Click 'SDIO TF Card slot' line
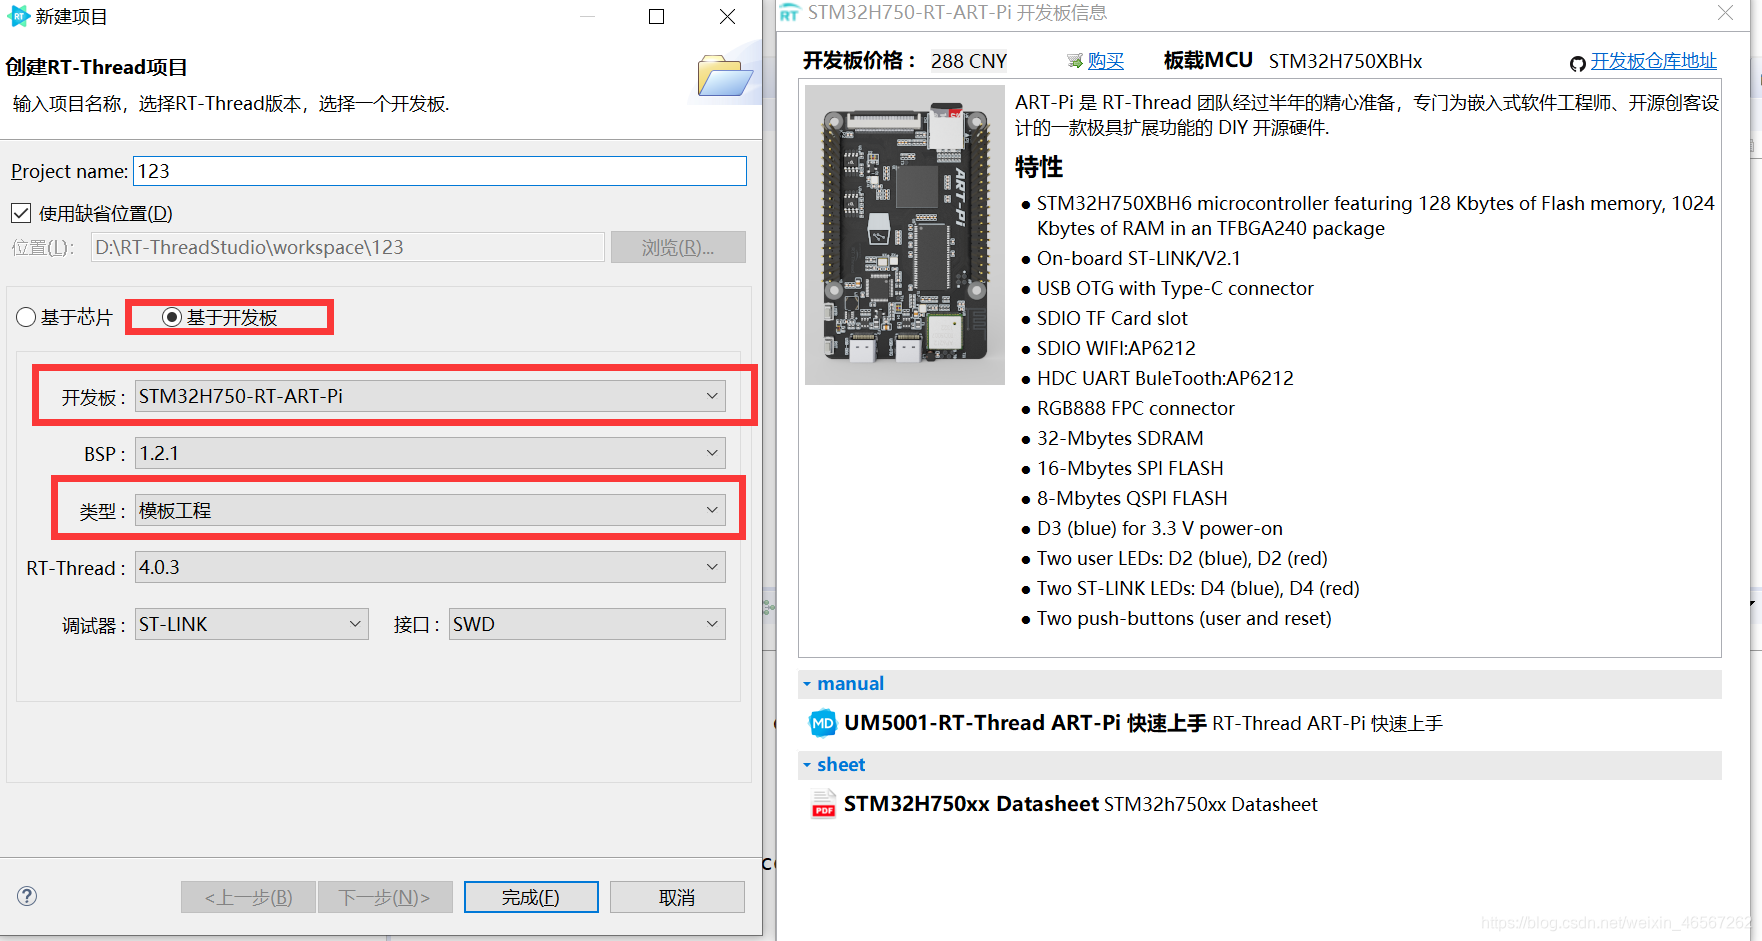The image size is (1762, 941). coord(1112,318)
